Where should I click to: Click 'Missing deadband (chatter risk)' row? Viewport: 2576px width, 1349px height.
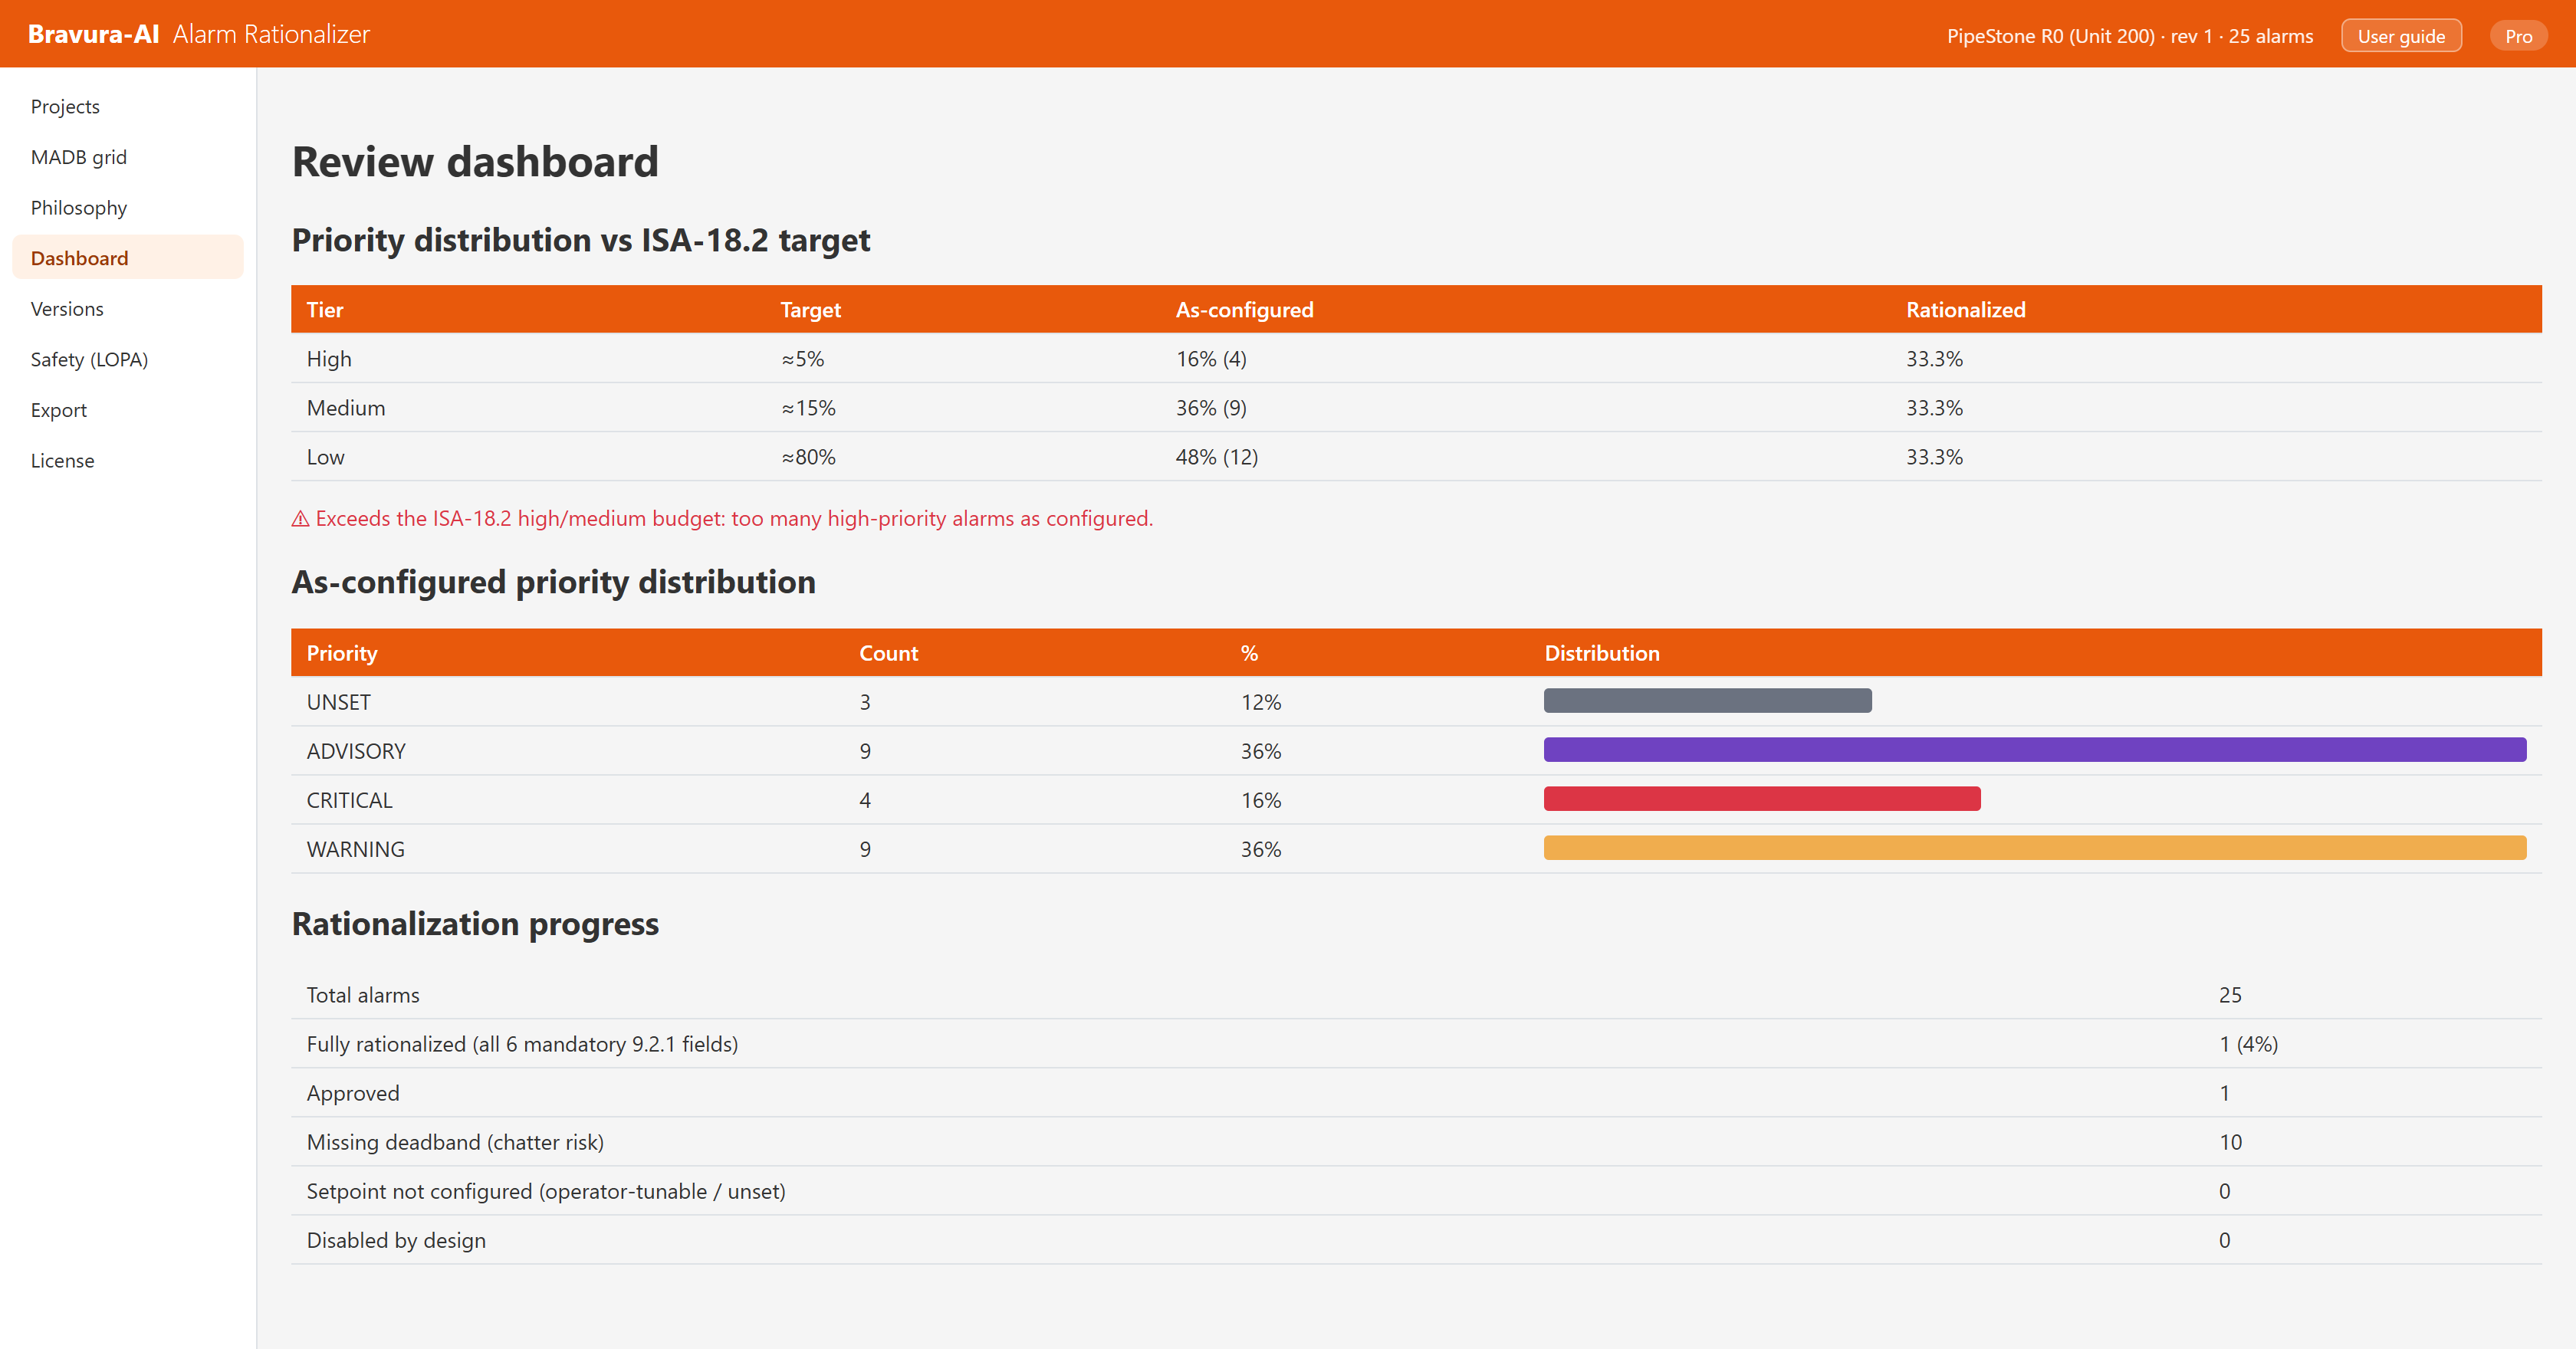1416,1142
